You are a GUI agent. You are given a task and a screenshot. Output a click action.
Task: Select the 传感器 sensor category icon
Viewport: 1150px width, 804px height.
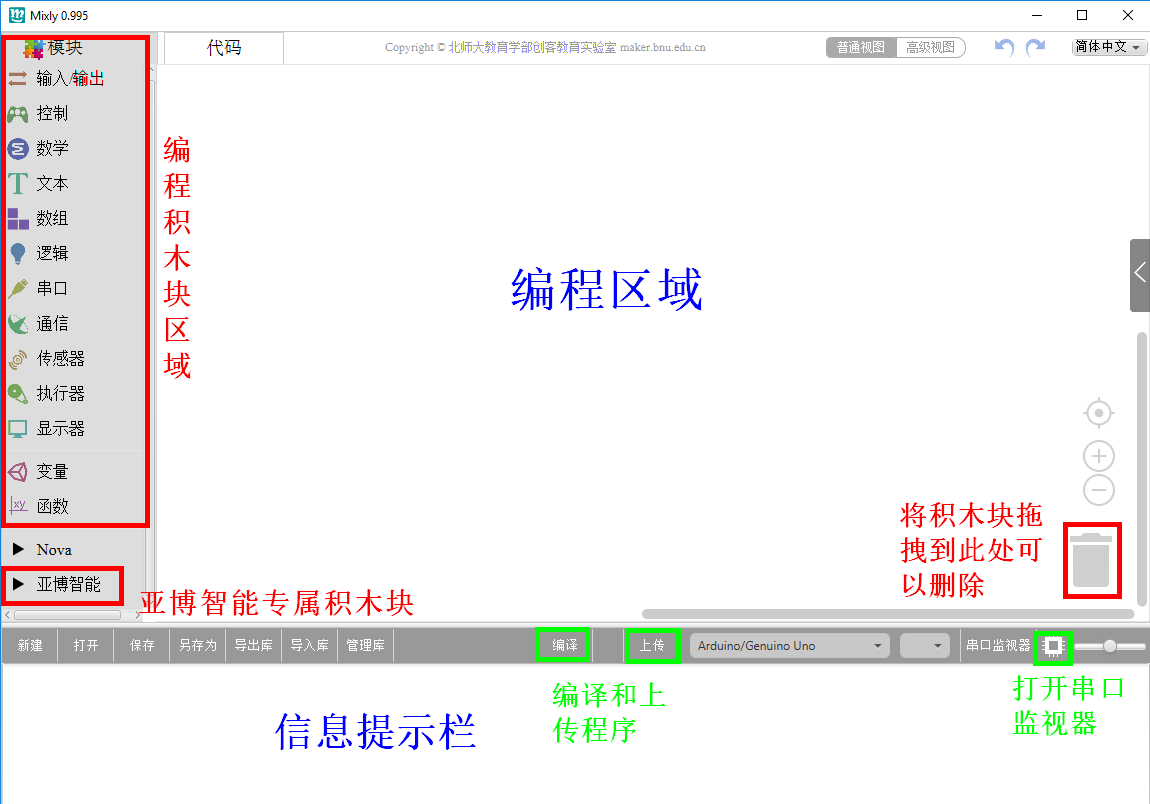coord(18,358)
